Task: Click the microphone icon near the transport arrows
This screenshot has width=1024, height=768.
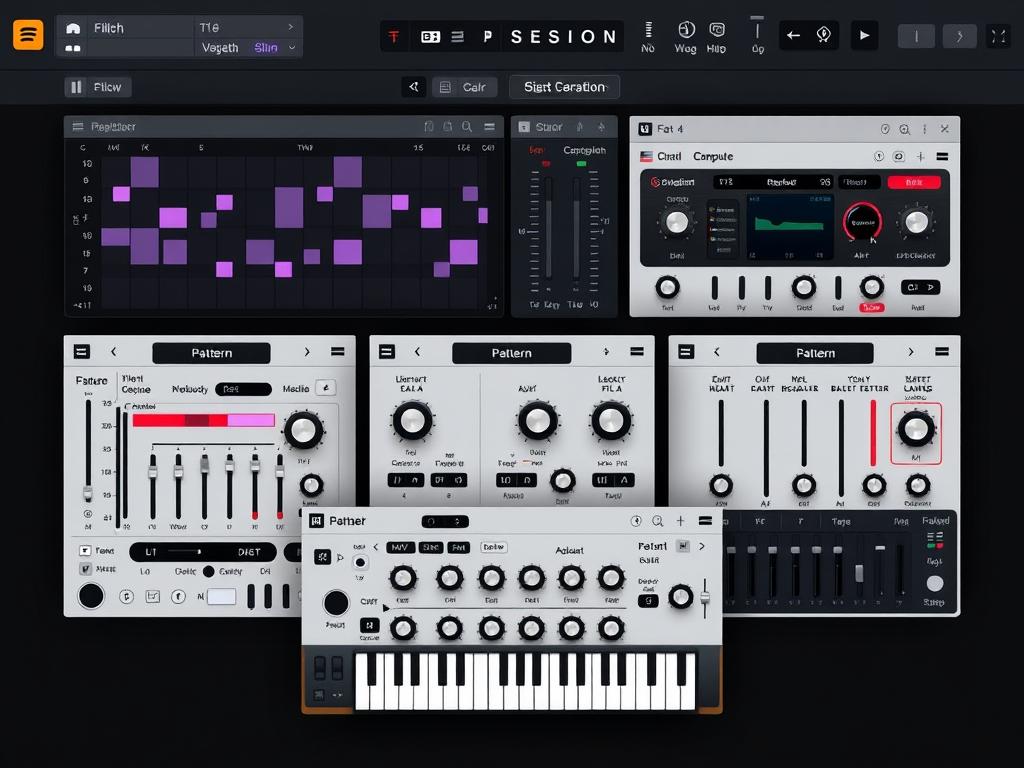Action: tap(822, 35)
